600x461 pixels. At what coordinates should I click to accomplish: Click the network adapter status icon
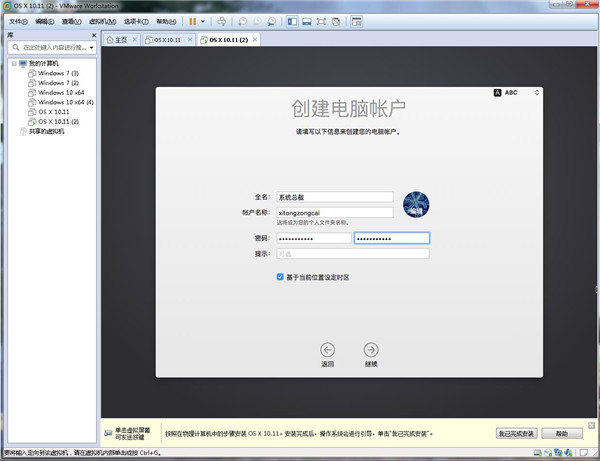click(x=558, y=453)
